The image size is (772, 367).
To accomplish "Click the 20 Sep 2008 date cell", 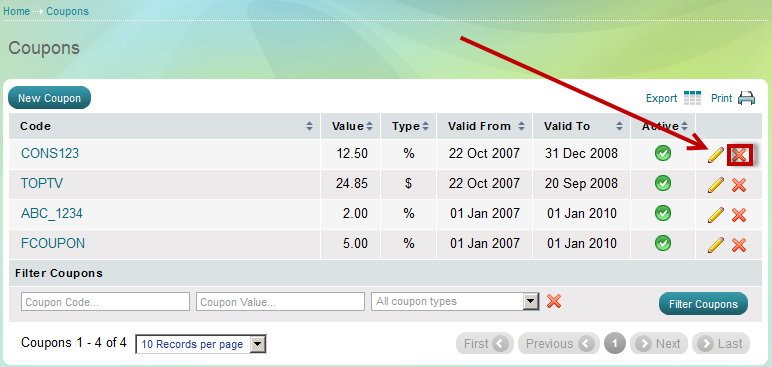I will [x=581, y=184].
